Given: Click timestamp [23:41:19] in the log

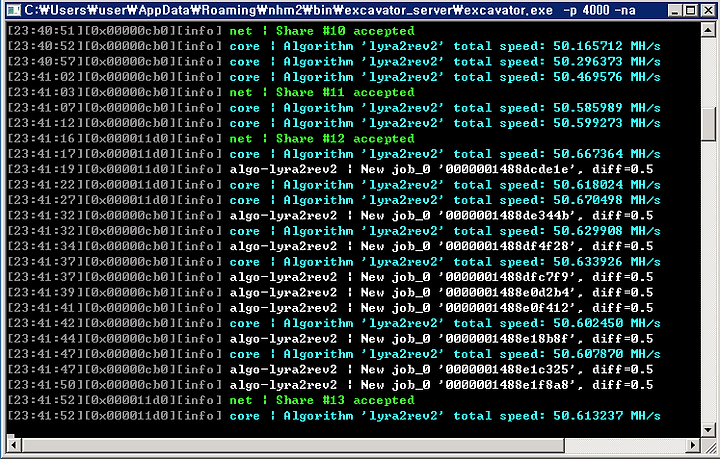Looking at the screenshot, I should pos(46,169).
